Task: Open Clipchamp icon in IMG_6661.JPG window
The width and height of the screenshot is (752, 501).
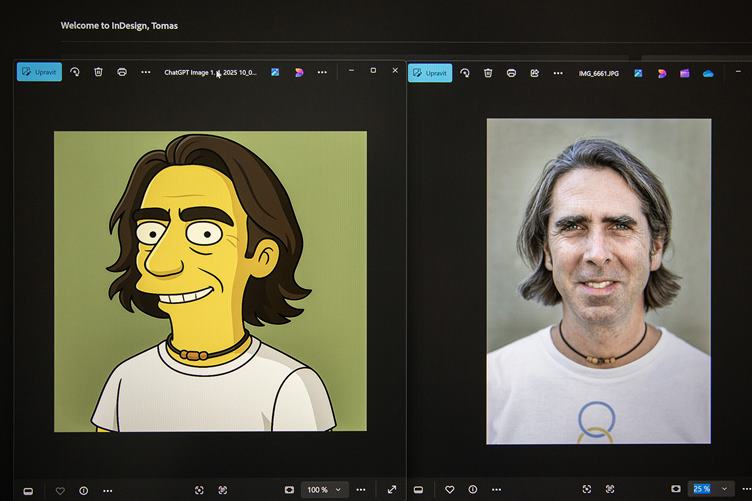Action: pyautogui.click(x=662, y=73)
